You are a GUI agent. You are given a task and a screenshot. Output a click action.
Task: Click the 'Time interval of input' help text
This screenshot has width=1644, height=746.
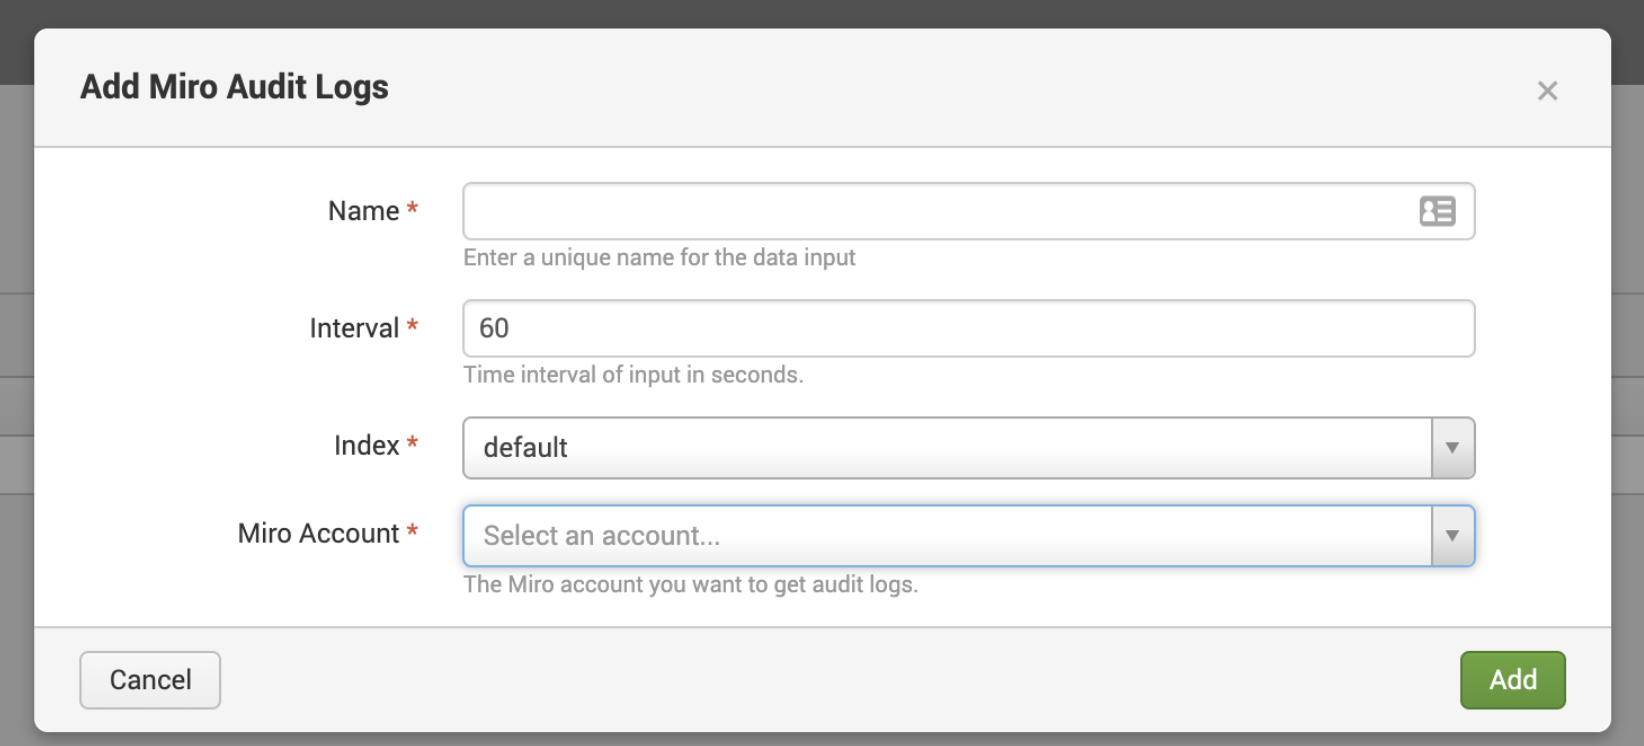[633, 375]
